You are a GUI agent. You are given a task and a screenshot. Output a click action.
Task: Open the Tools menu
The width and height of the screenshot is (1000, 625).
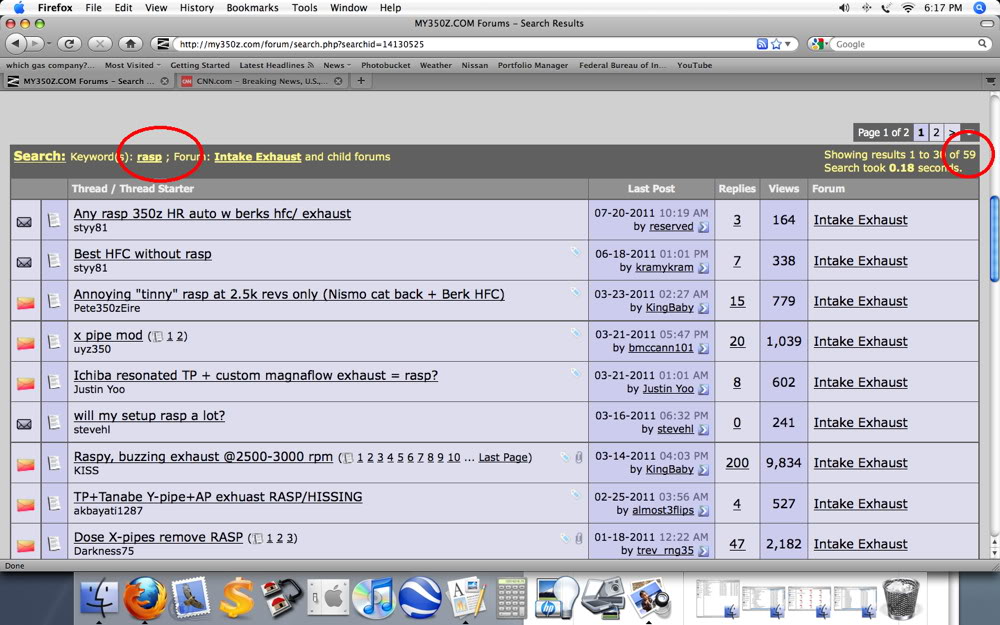(304, 8)
